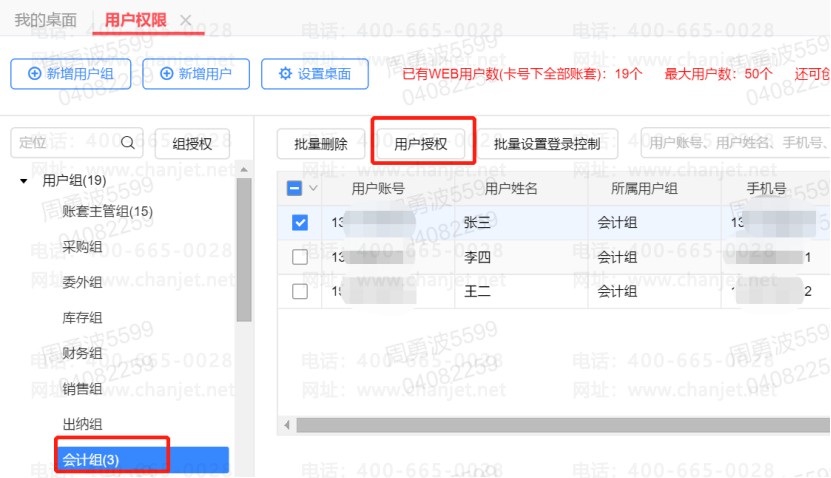The height and width of the screenshot is (478, 831).
Task: Click the tree panel scroll-up arrow
Action: [x=244, y=170]
